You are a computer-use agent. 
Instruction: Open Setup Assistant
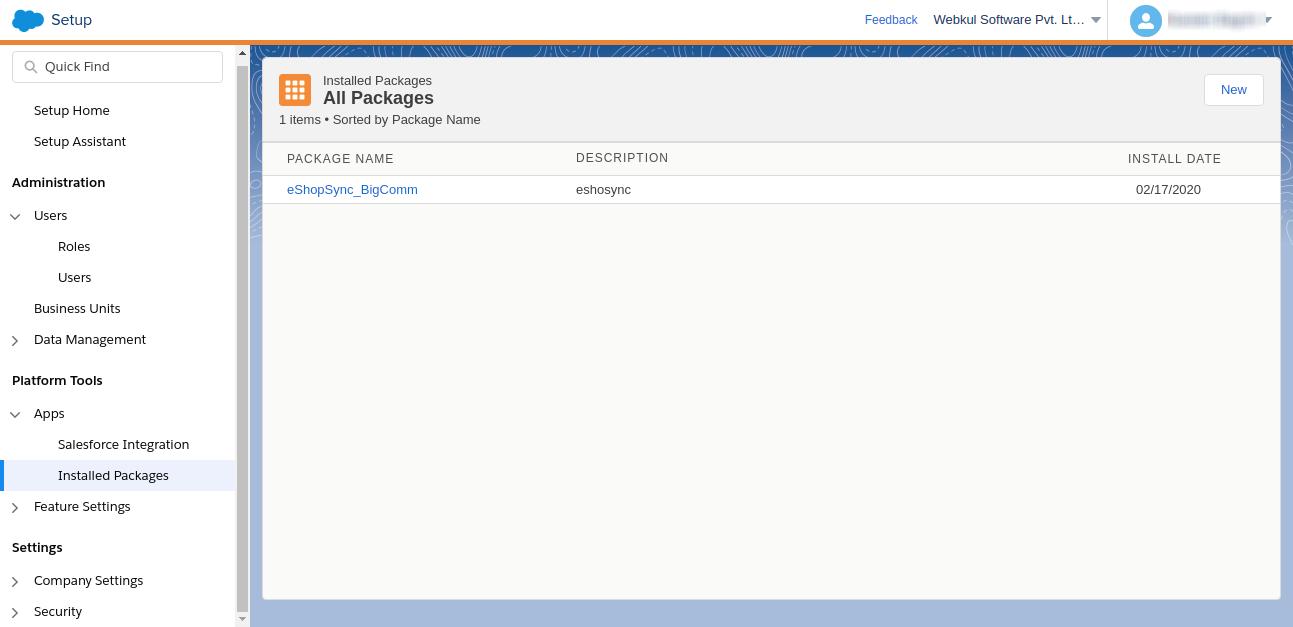click(x=80, y=142)
